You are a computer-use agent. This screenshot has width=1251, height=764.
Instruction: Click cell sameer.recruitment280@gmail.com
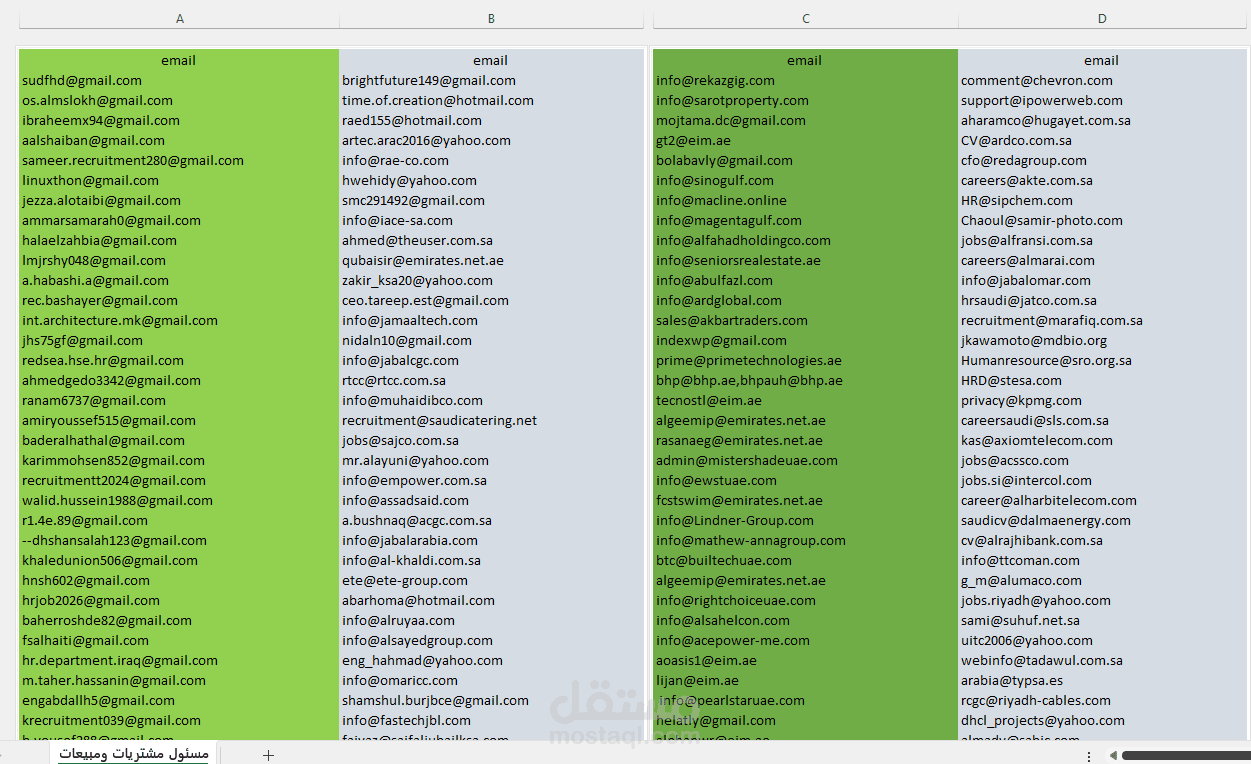point(179,160)
